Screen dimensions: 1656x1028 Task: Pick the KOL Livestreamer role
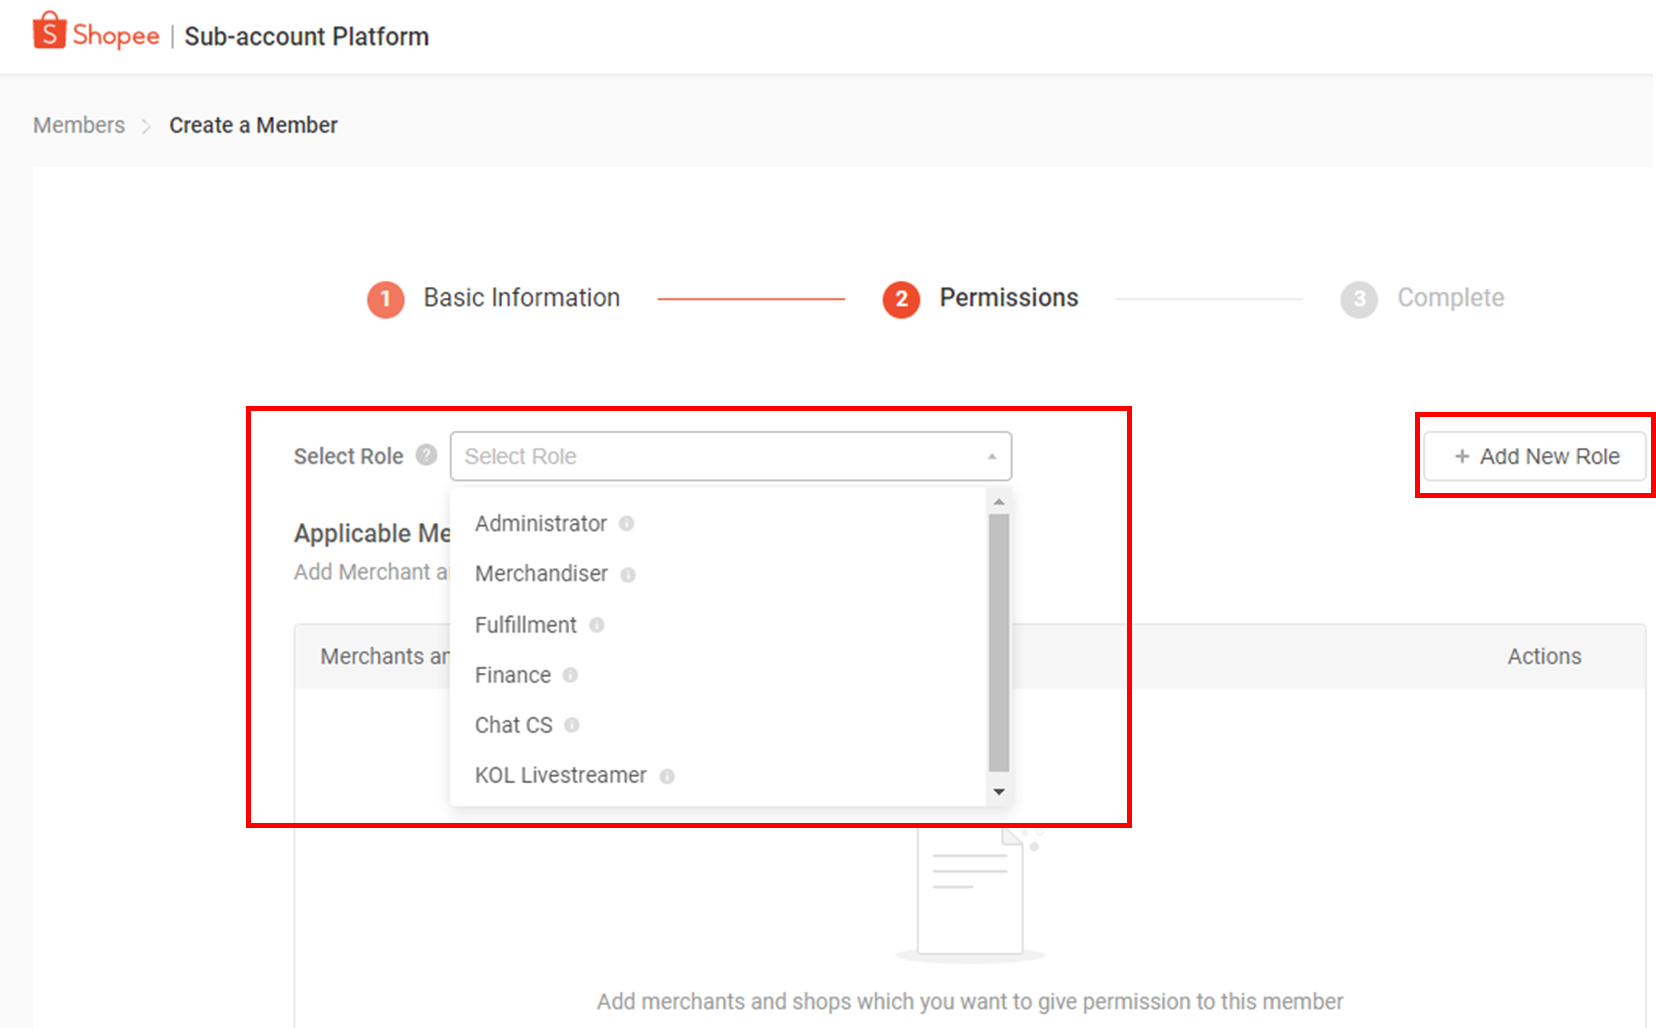pyautogui.click(x=560, y=776)
